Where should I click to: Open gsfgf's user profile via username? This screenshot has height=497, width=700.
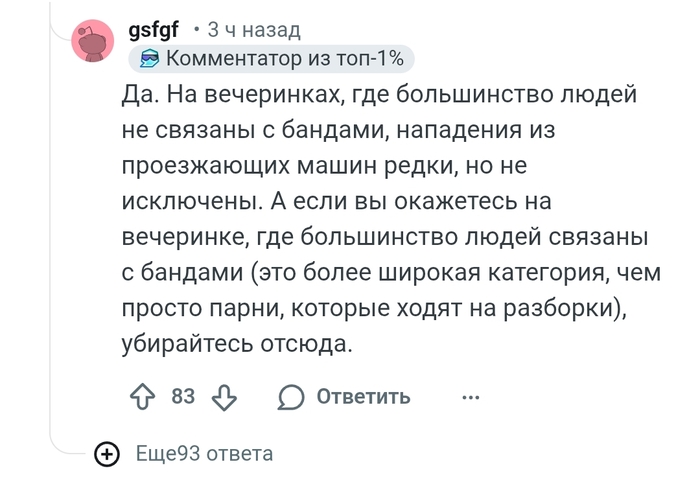(x=153, y=31)
